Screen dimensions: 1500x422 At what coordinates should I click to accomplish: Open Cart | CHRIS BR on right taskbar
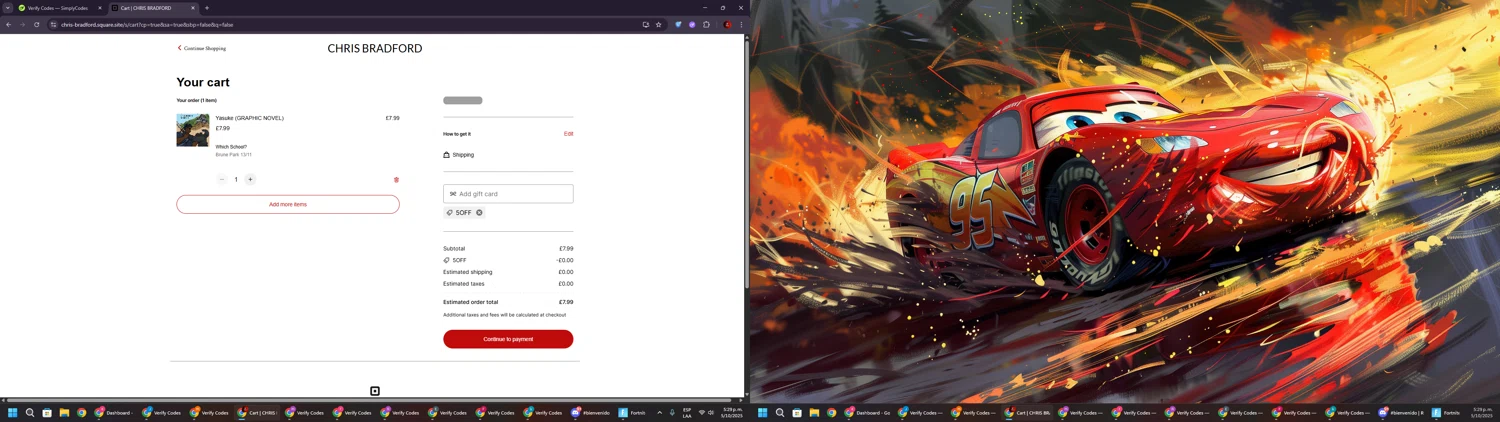[x=1029, y=412]
